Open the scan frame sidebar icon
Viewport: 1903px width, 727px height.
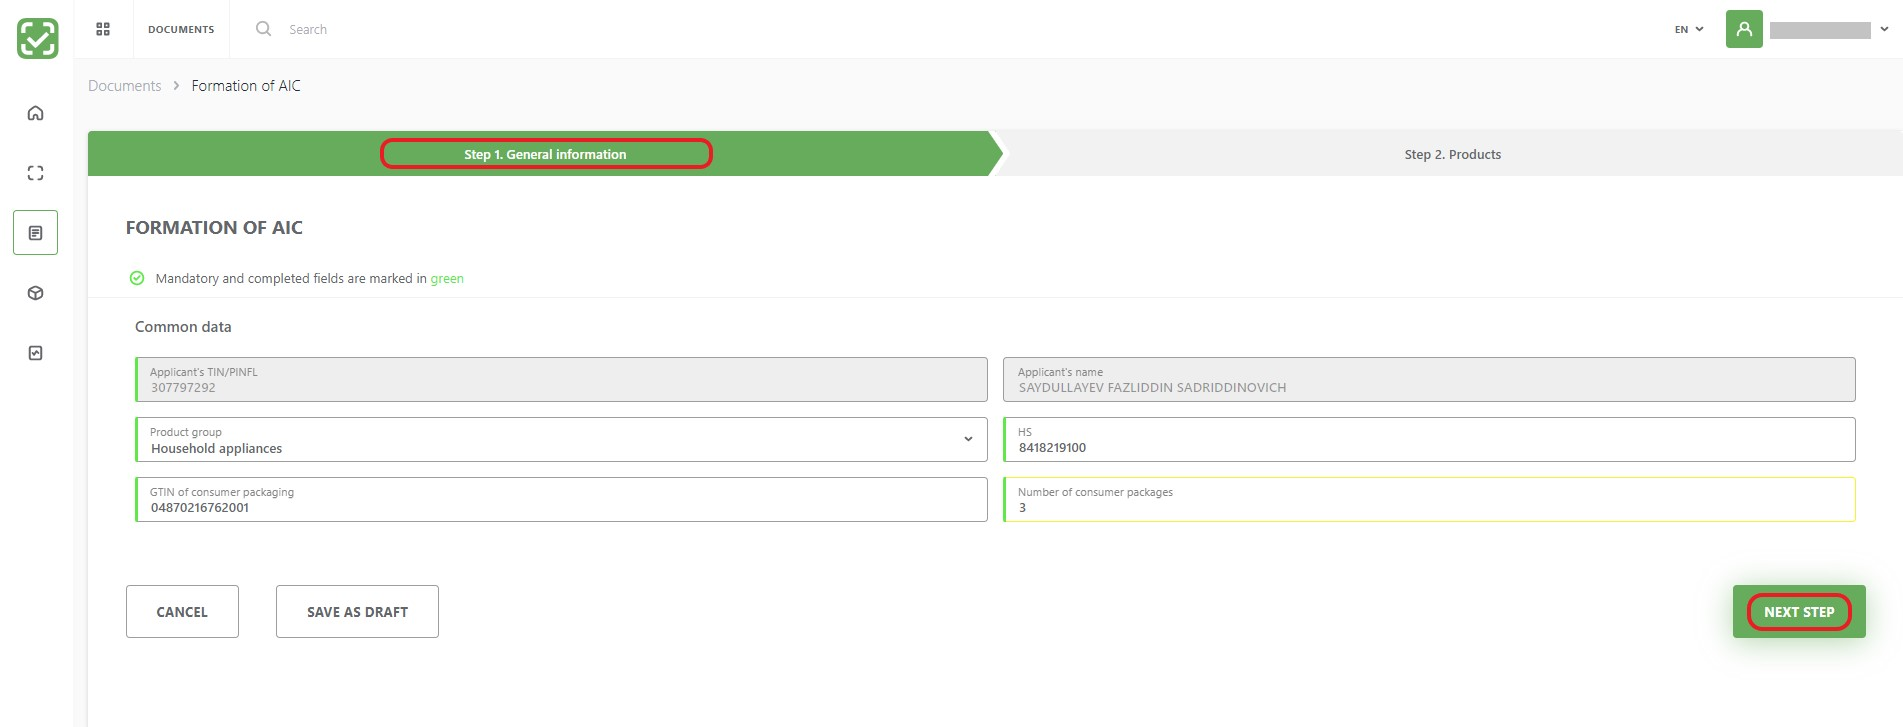point(35,173)
